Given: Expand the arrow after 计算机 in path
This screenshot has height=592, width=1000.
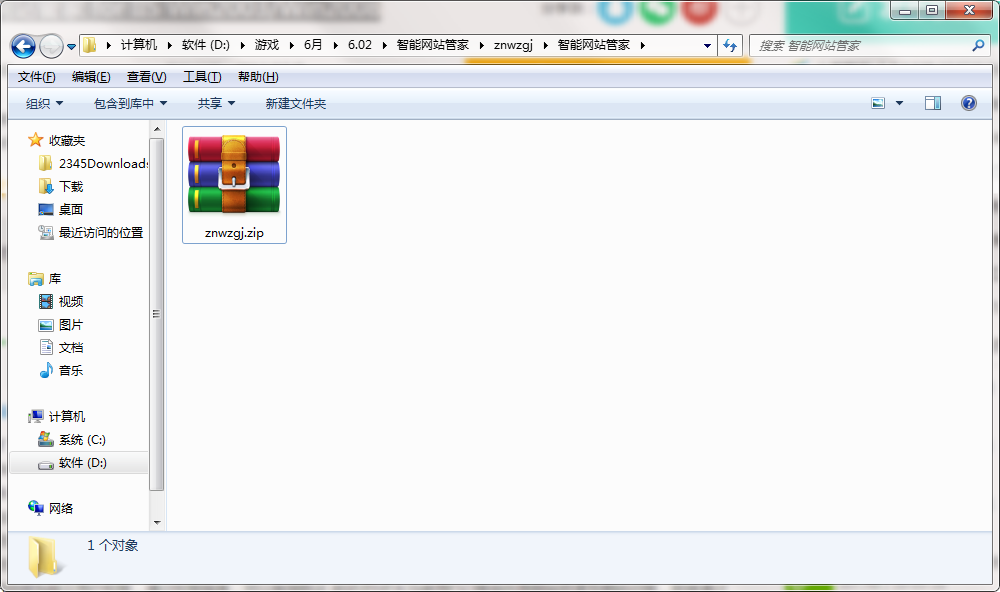Looking at the screenshot, I should point(170,45).
